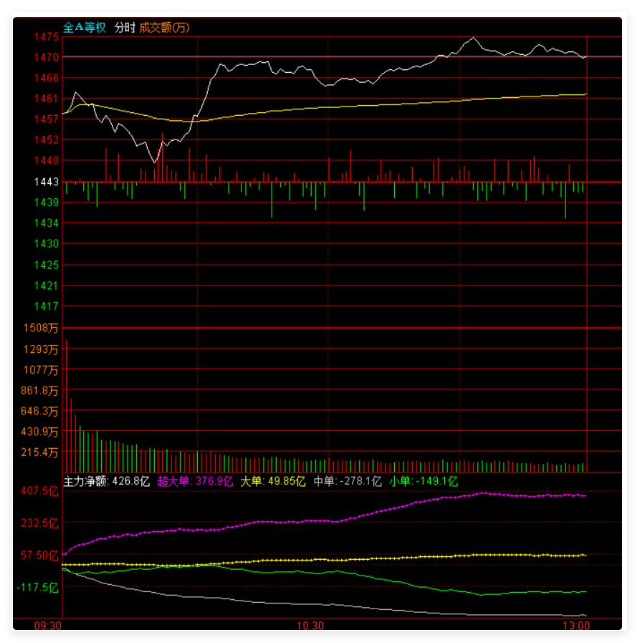
Task: Click the white 1443 baseline price label
Action: [x=46, y=182]
